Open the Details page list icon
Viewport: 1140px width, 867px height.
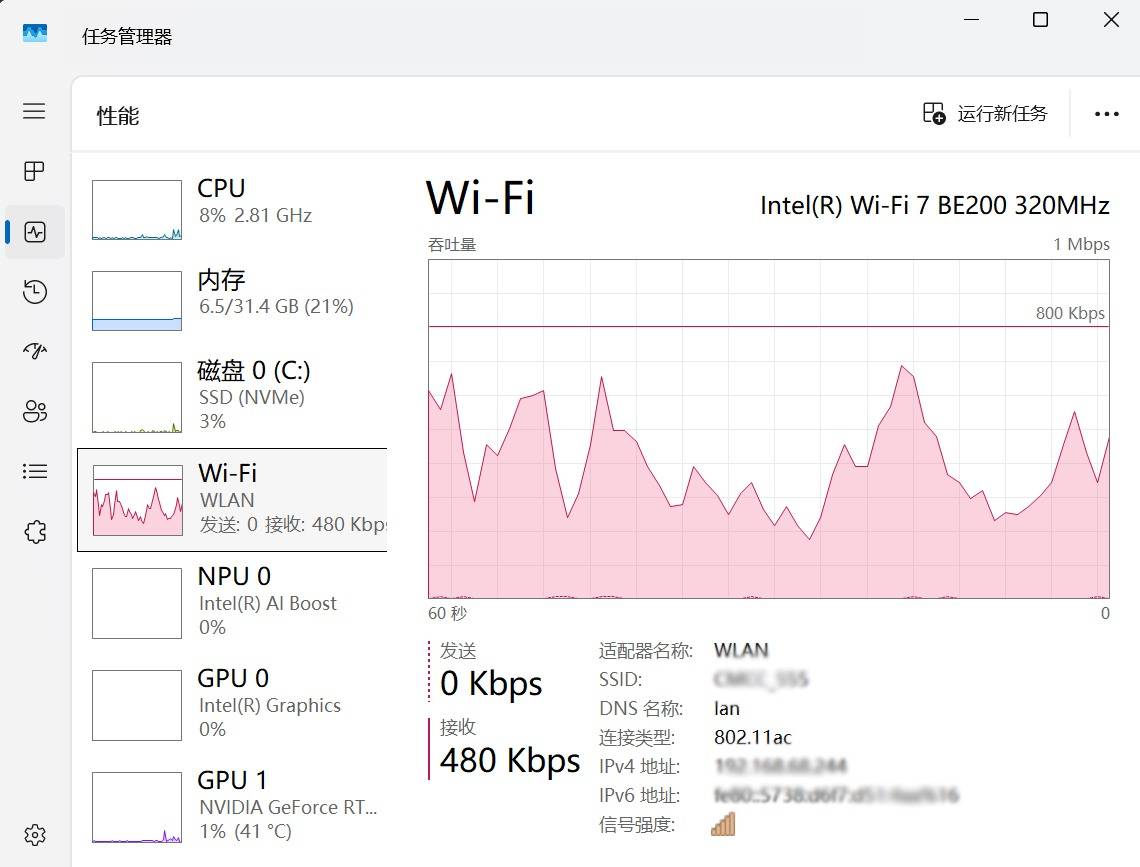(35, 471)
